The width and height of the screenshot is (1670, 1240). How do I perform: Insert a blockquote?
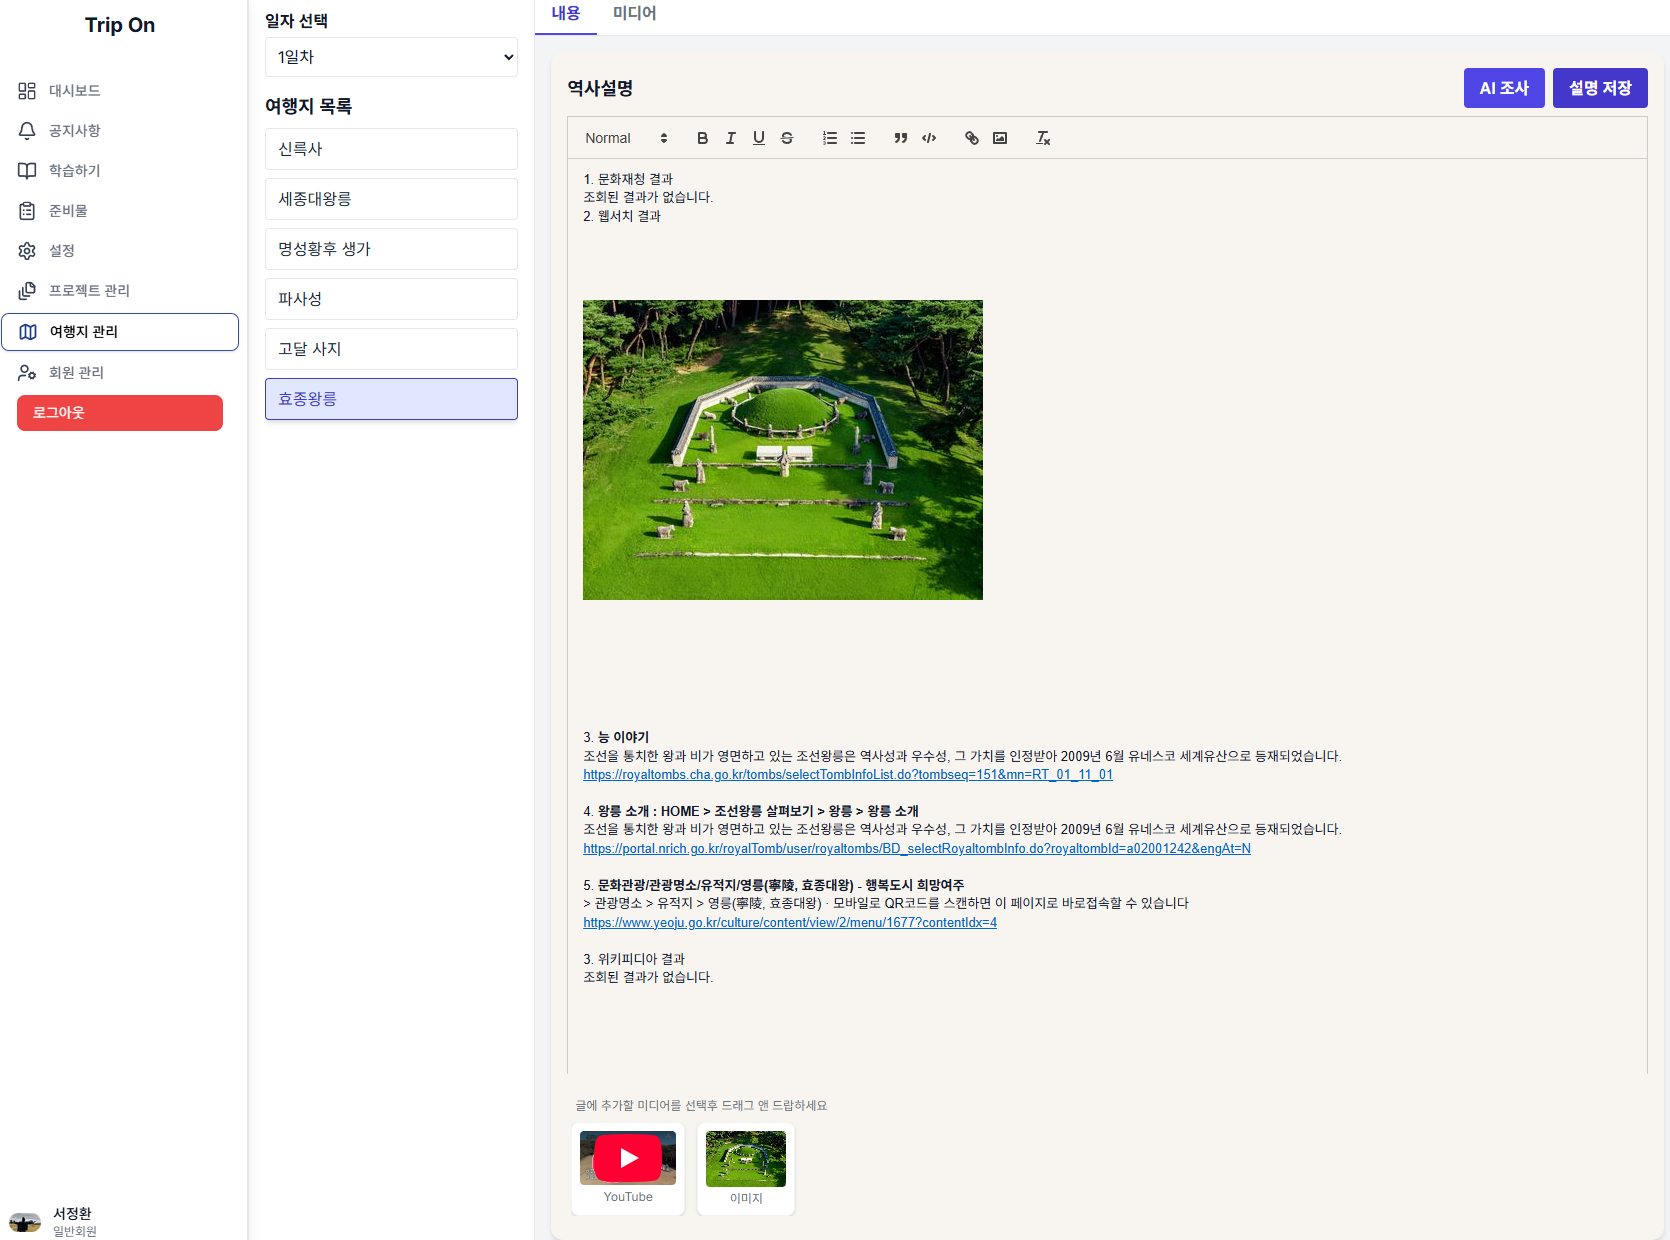[x=900, y=138]
